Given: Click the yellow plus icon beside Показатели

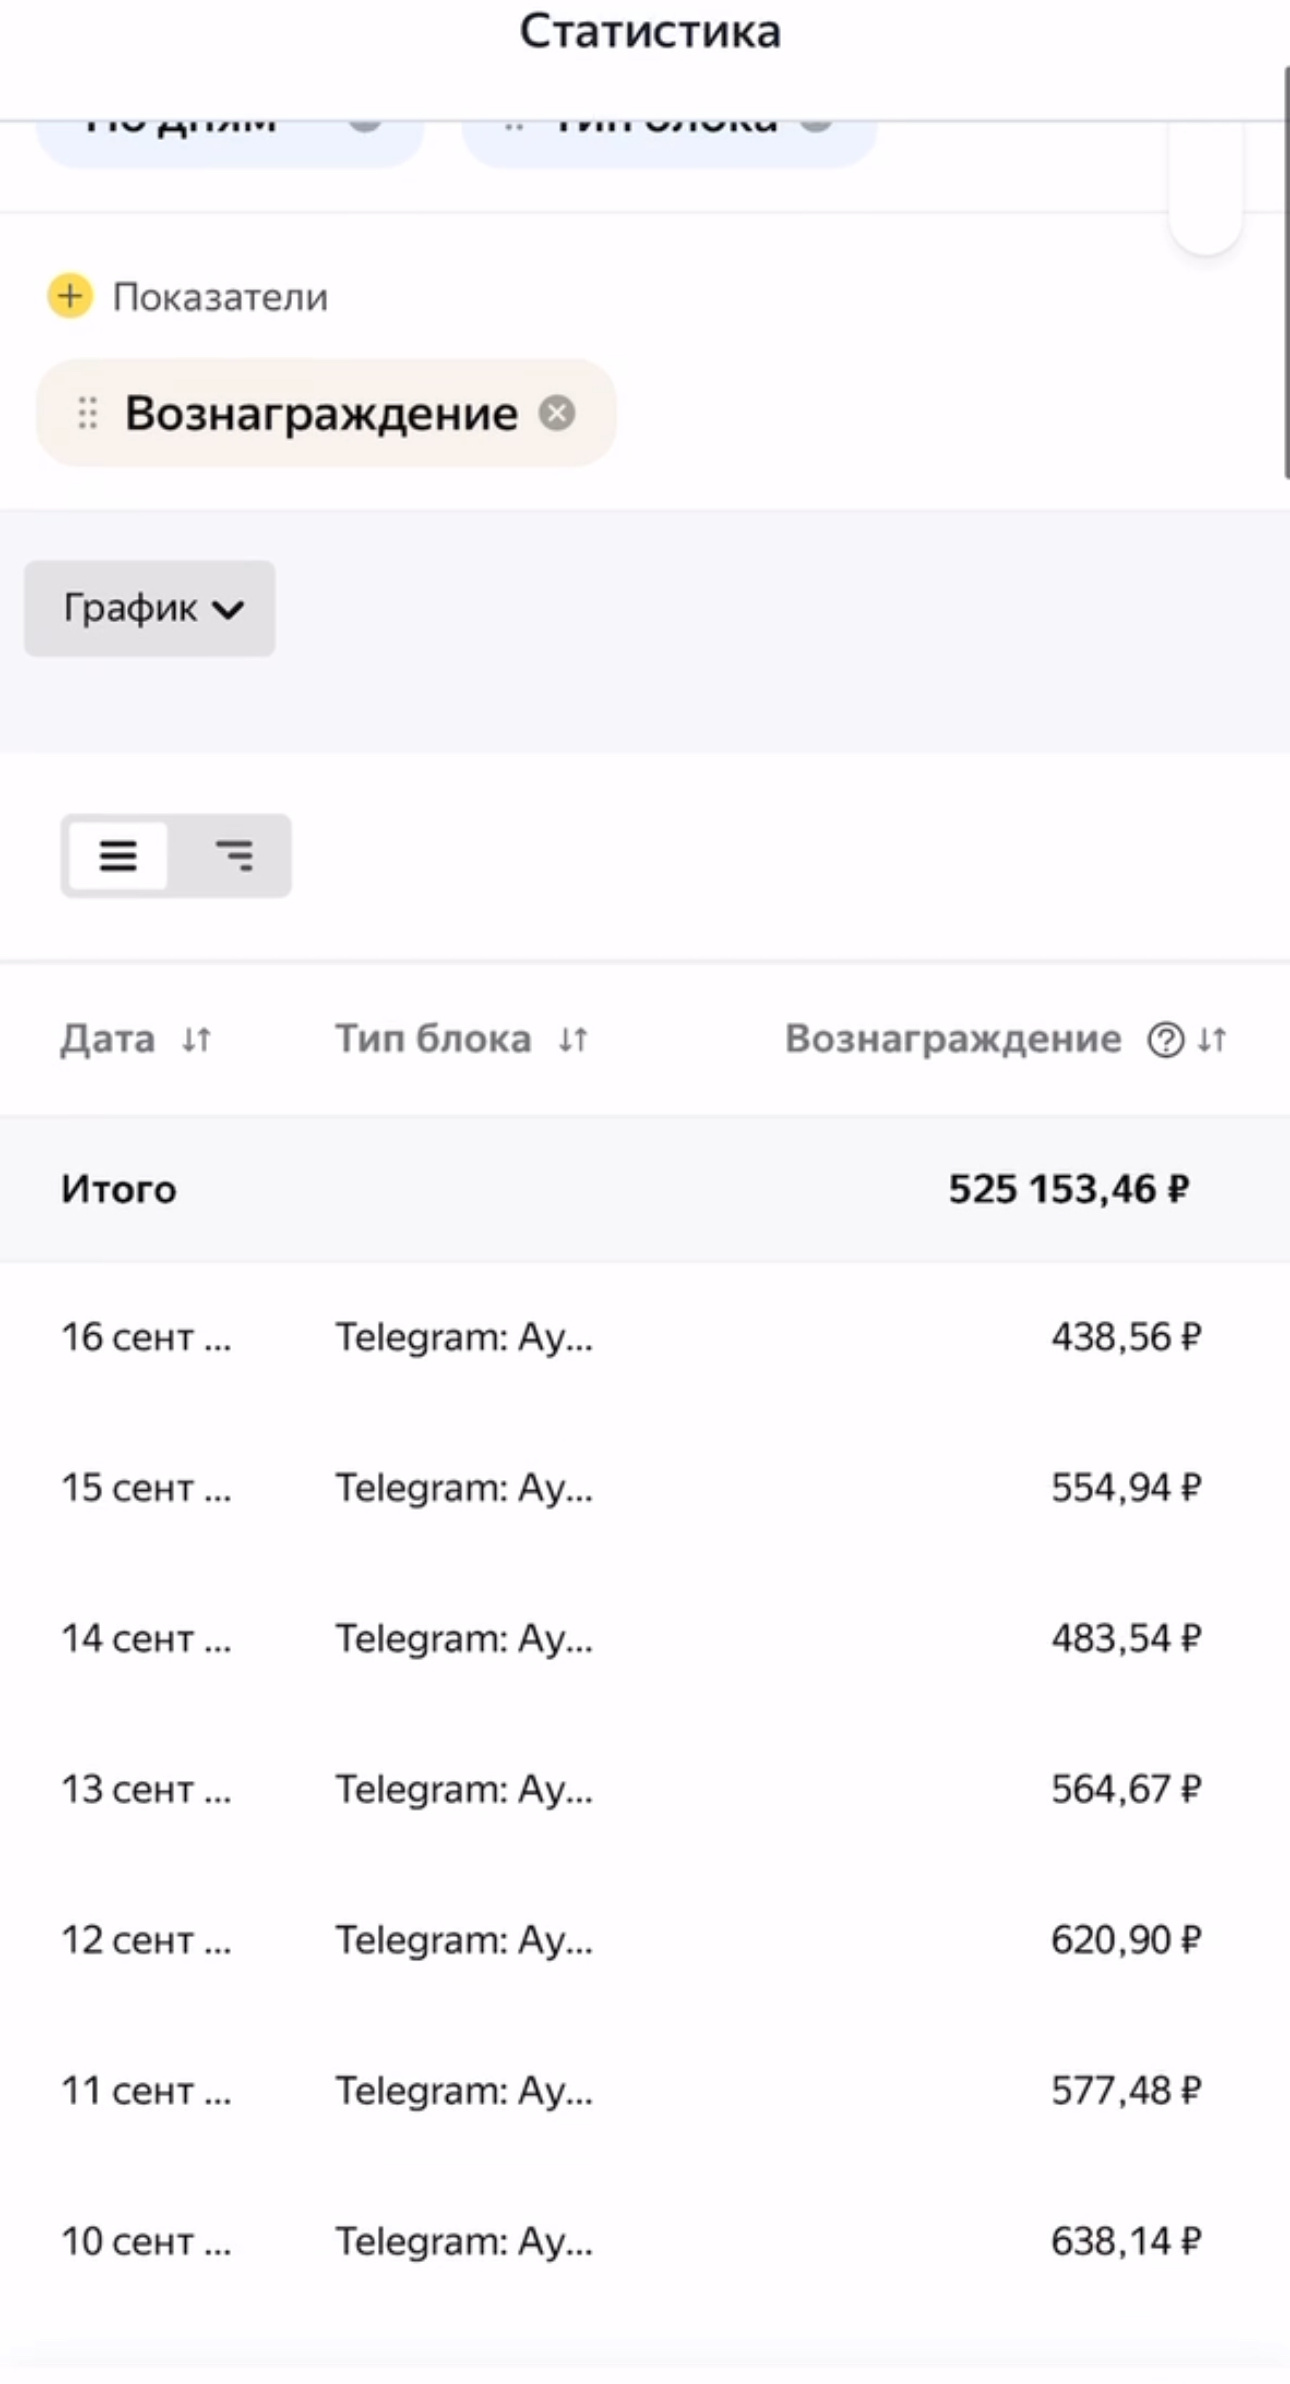Looking at the screenshot, I should [x=70, y=296].
